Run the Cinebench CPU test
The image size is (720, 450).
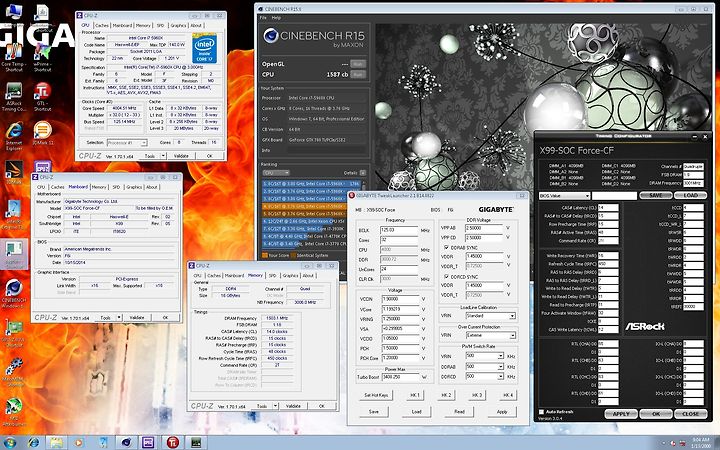pos(358,74)
